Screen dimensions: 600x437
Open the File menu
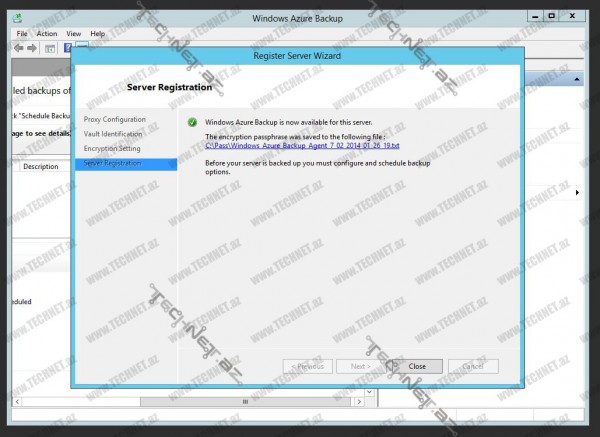(22, 34)
